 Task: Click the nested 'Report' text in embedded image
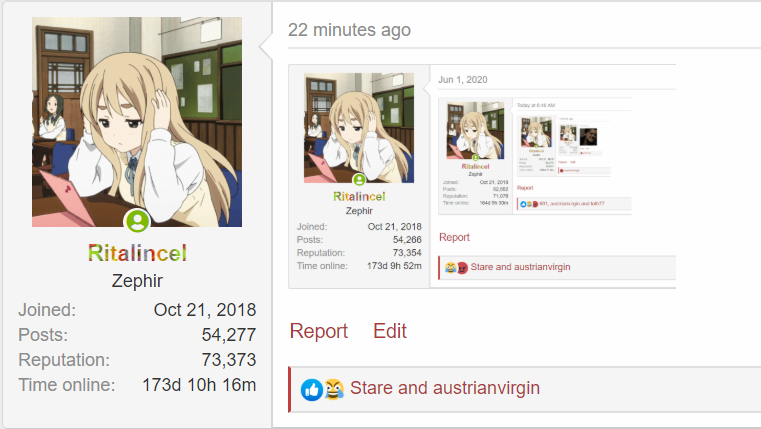[454, 237]
